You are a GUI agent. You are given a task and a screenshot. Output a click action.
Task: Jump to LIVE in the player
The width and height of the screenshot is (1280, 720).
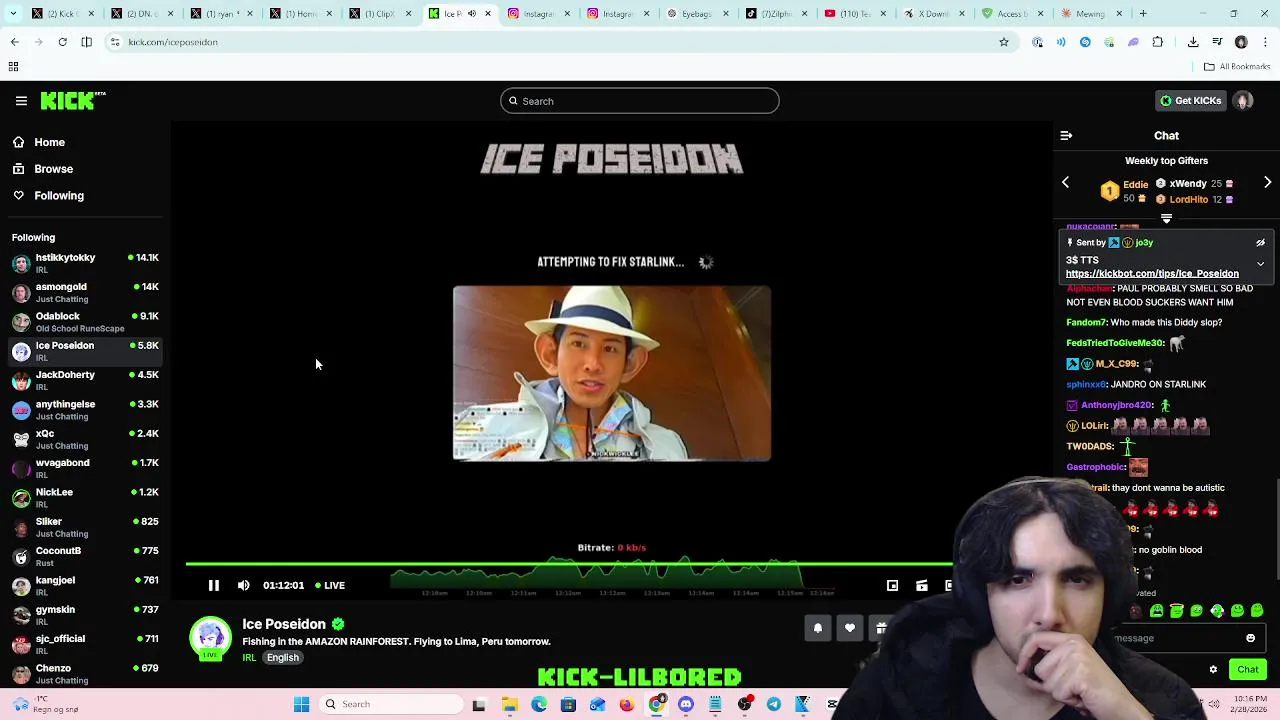tap(330, 586)
